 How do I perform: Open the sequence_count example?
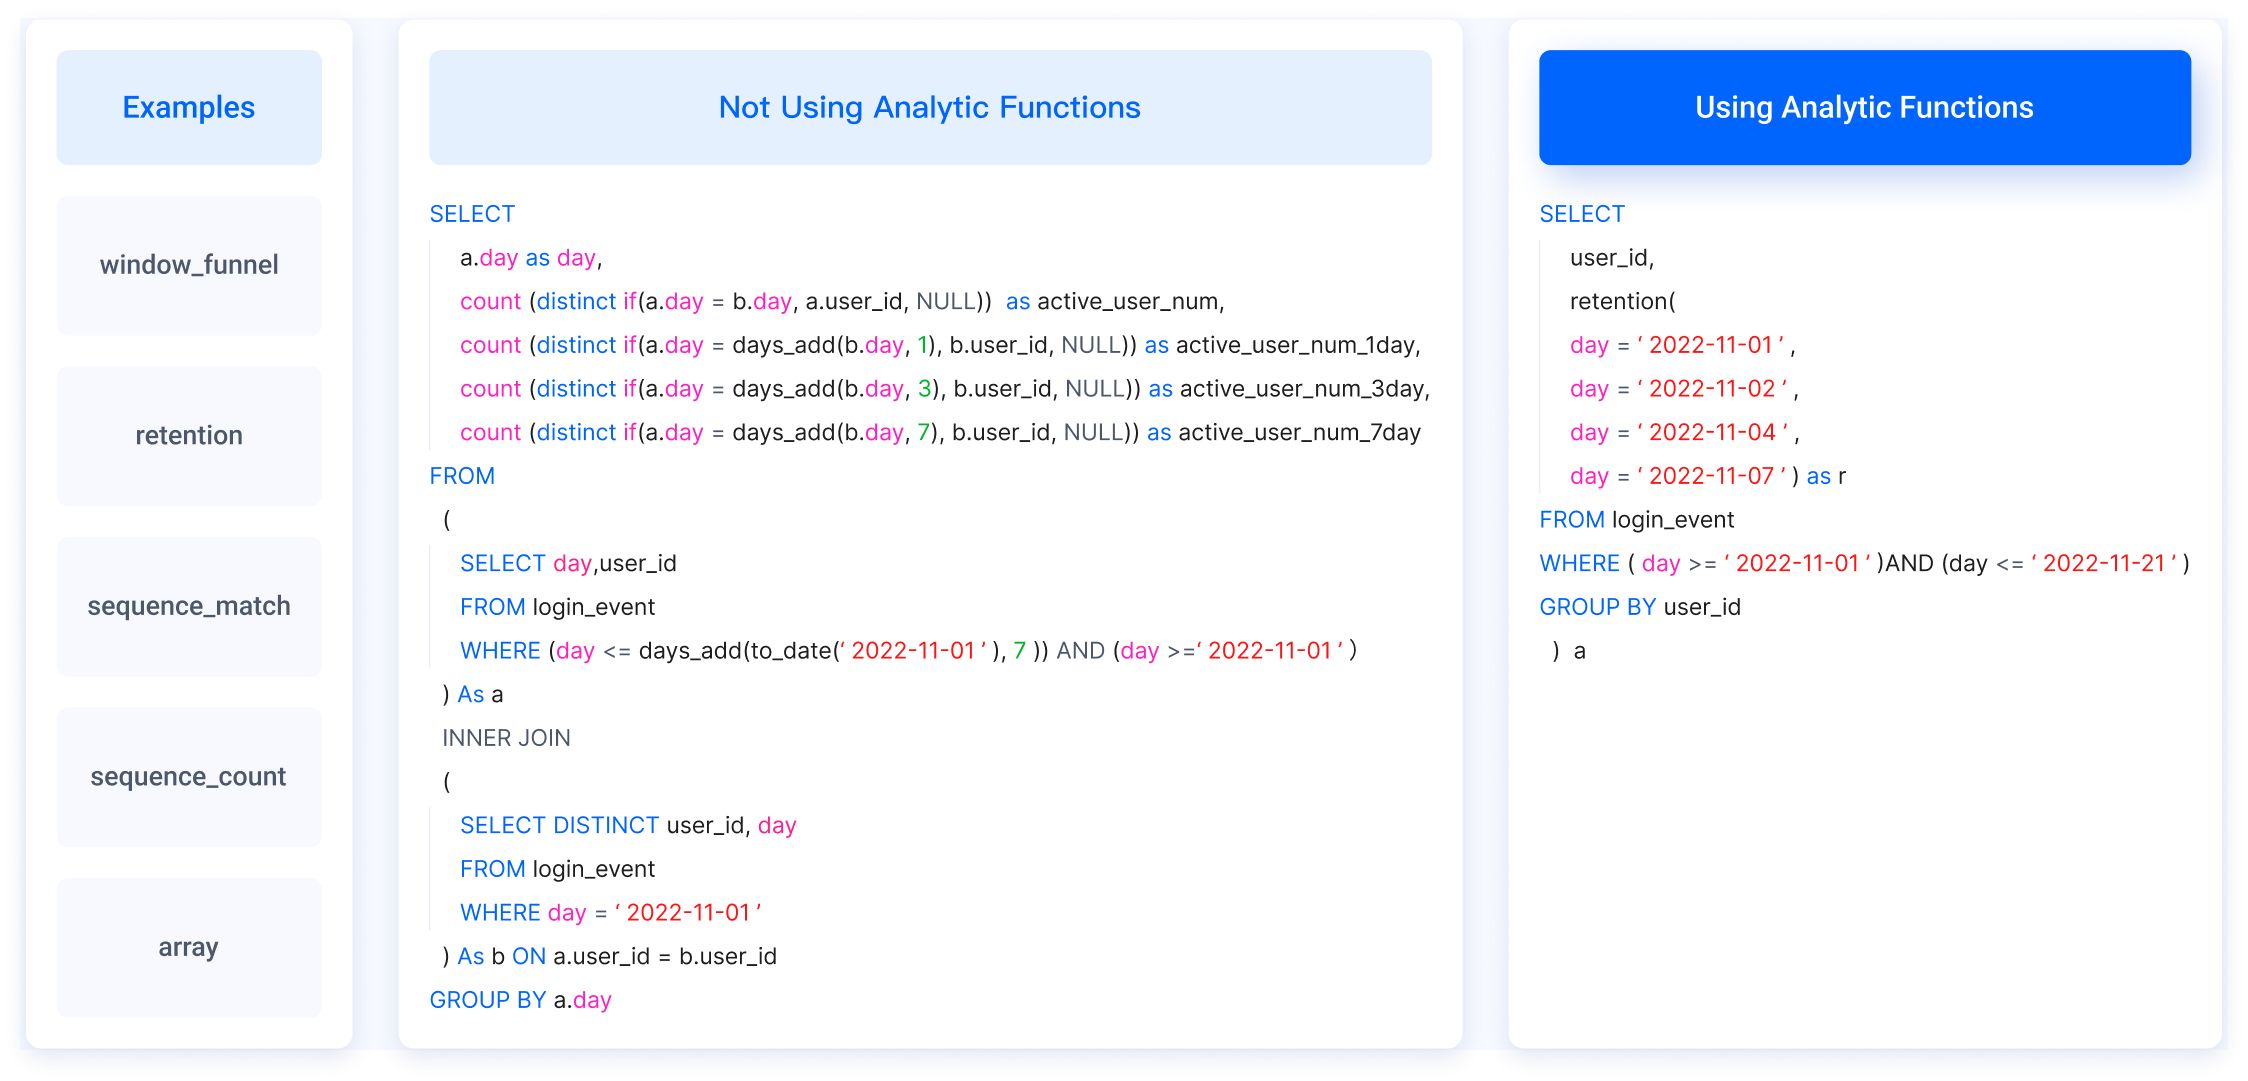(189, 777)
